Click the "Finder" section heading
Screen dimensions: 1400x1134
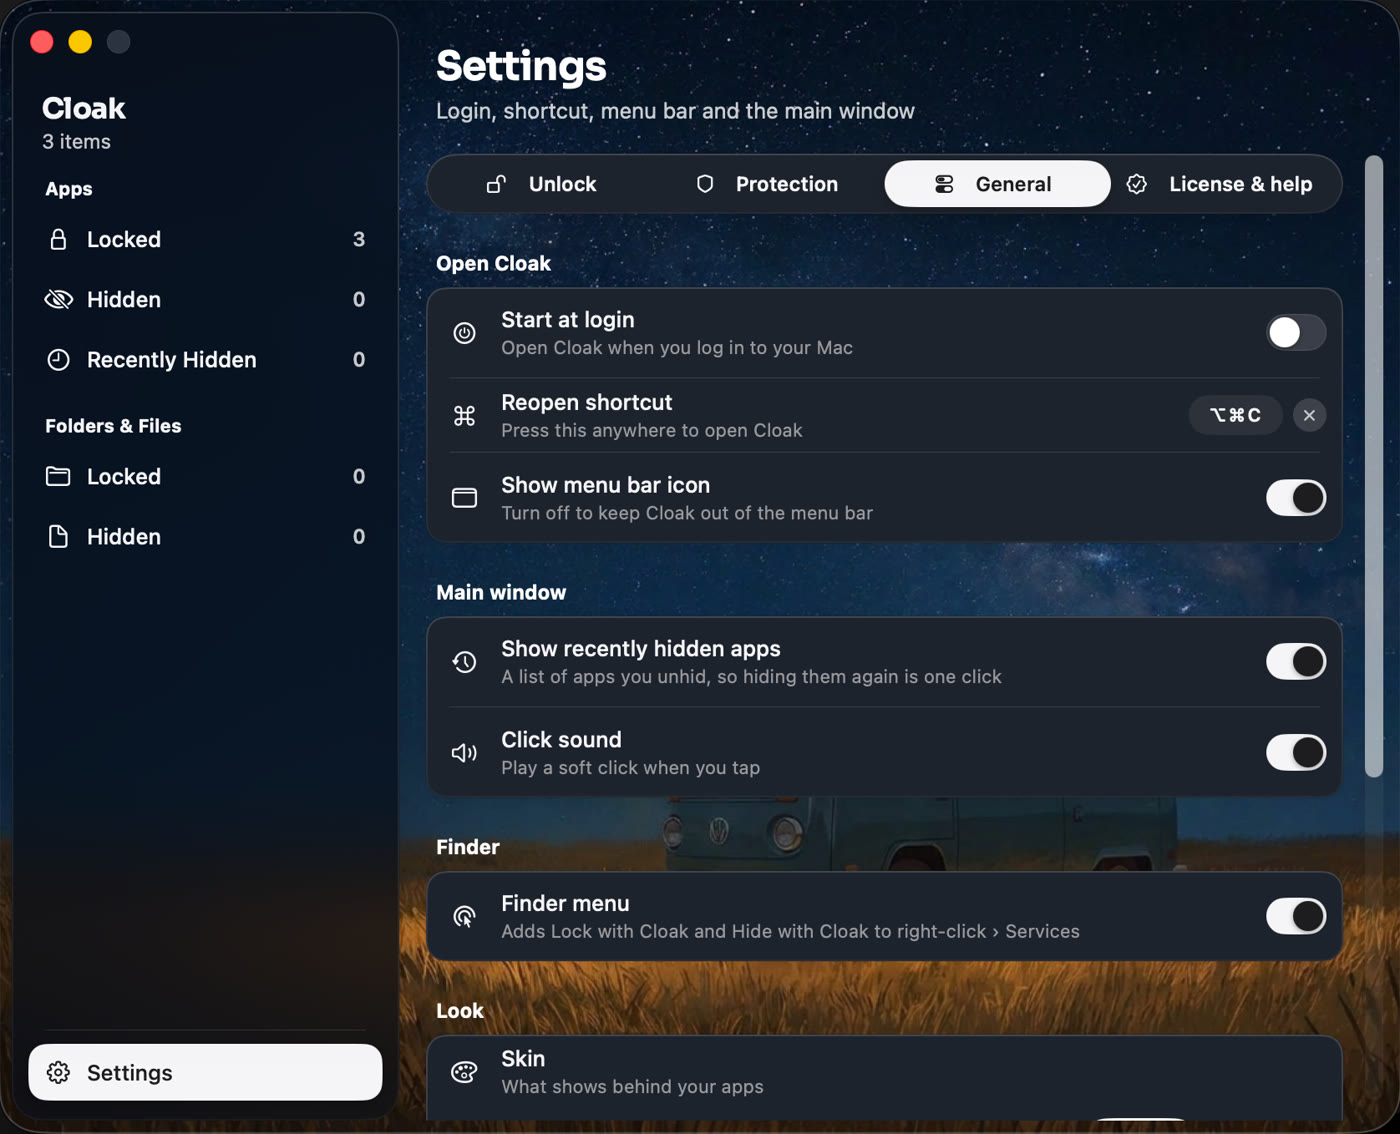coord(467,847)
